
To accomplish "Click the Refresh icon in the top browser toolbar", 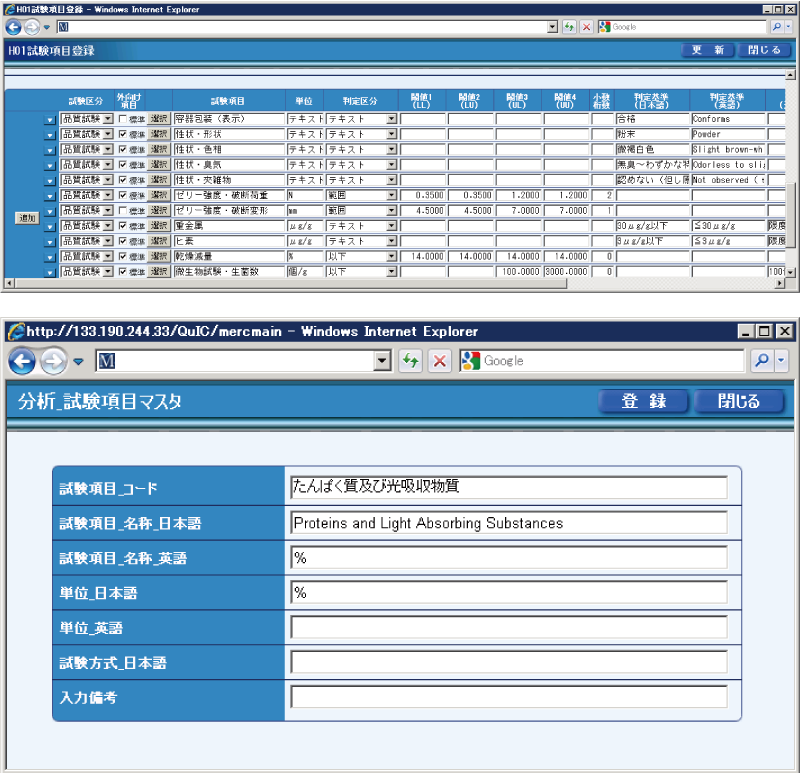I will coord(569,27).
